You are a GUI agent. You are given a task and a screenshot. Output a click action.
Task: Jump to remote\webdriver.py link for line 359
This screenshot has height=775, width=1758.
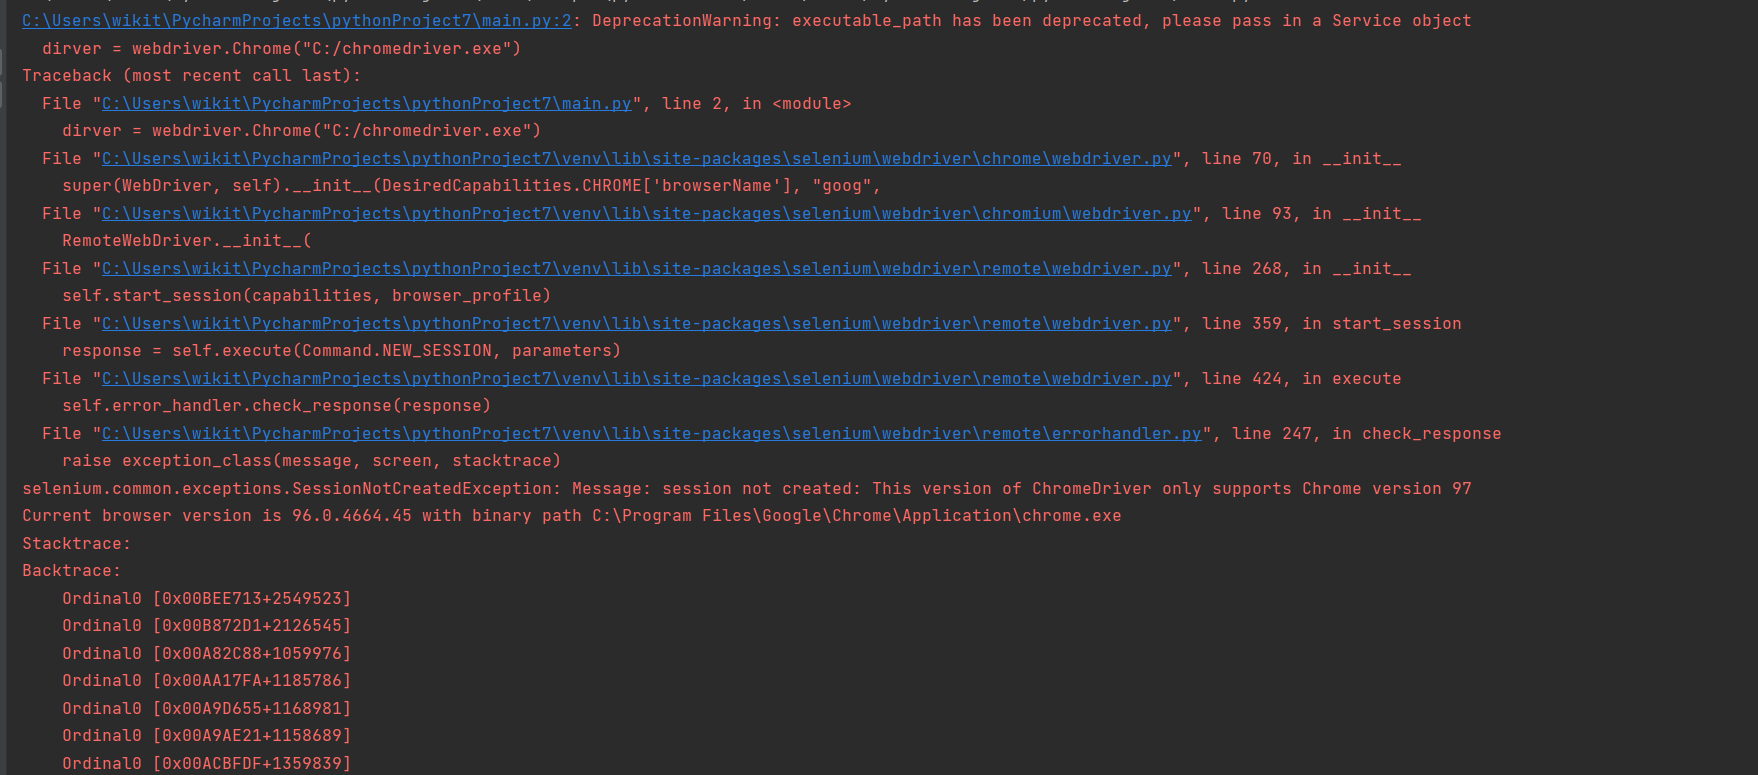pos(636,324)
